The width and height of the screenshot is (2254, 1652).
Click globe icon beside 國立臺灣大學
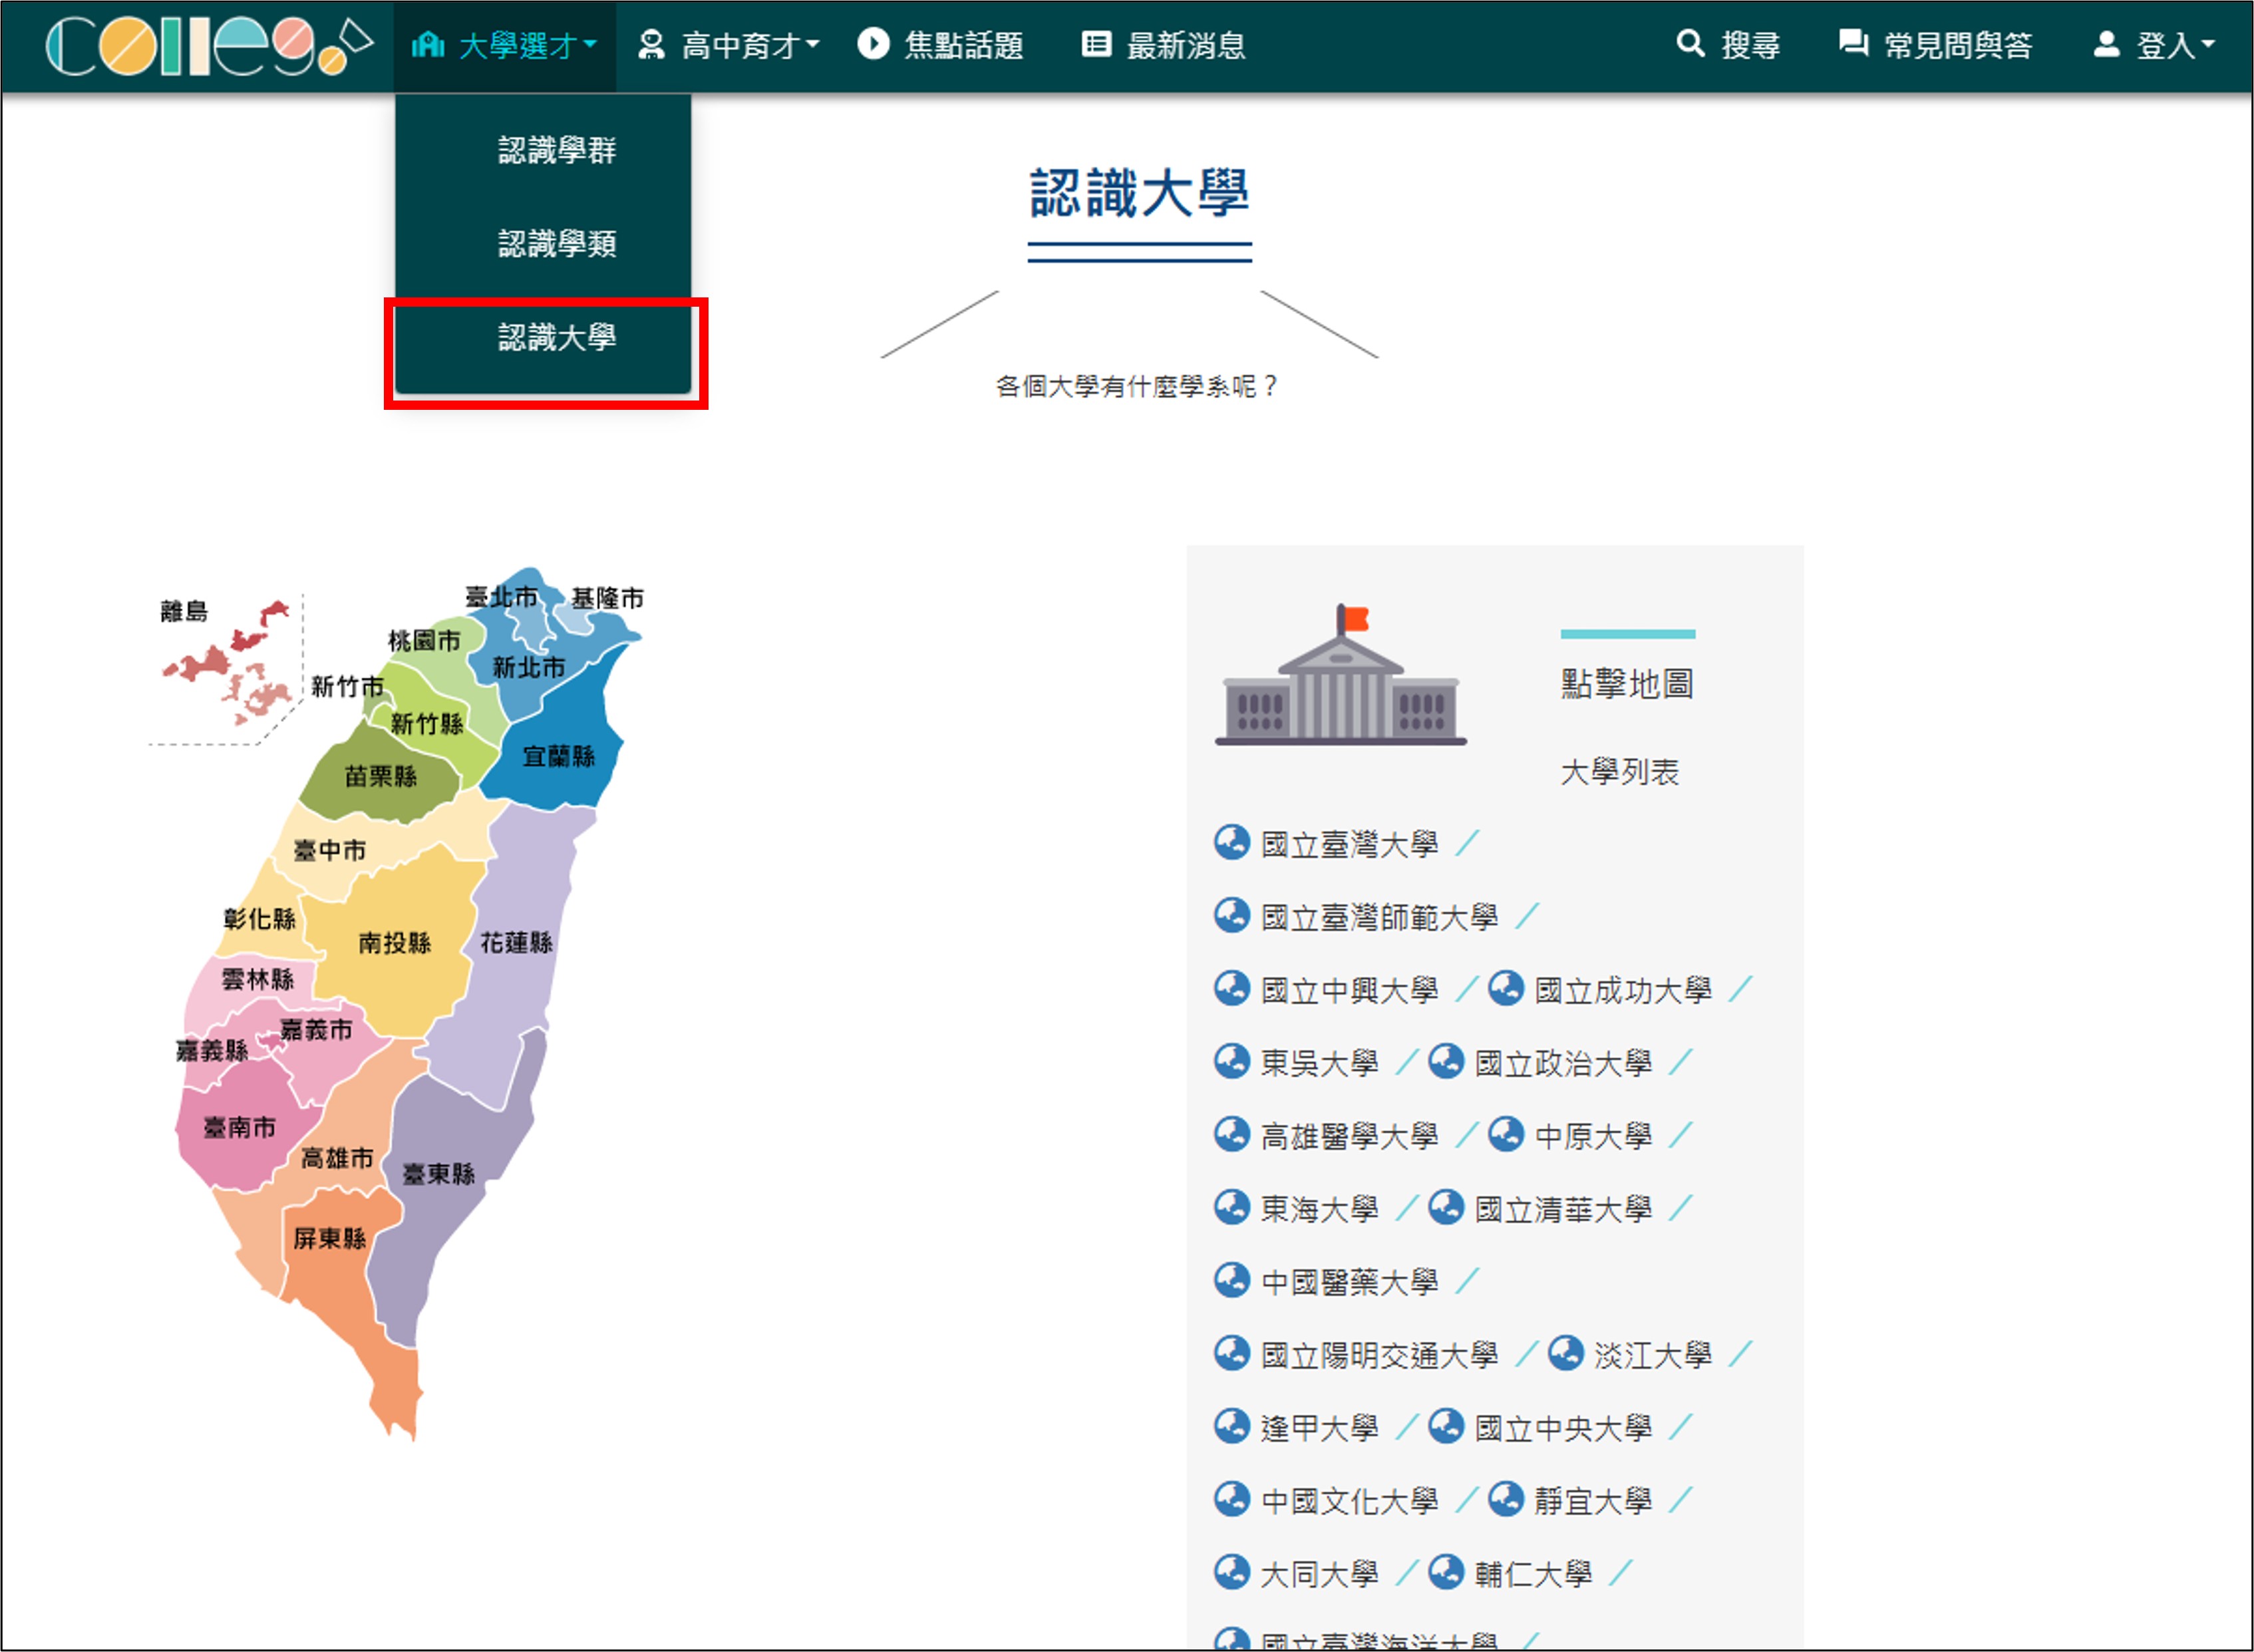tap(1232, 843)
